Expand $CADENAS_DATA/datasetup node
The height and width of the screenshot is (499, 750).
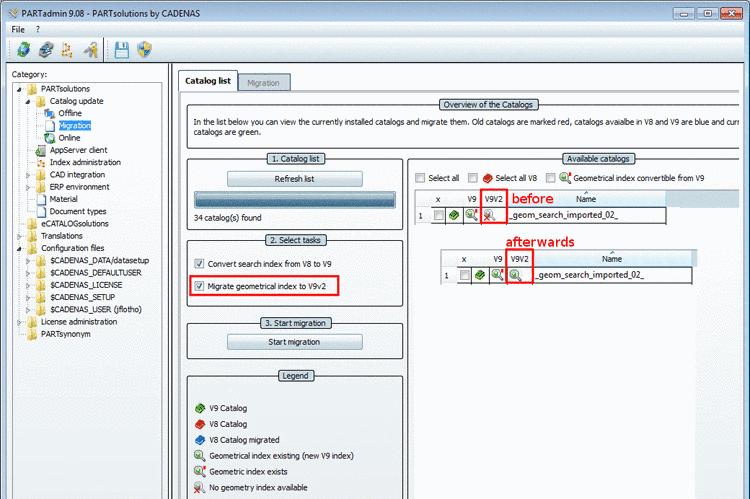coord(28,261)
